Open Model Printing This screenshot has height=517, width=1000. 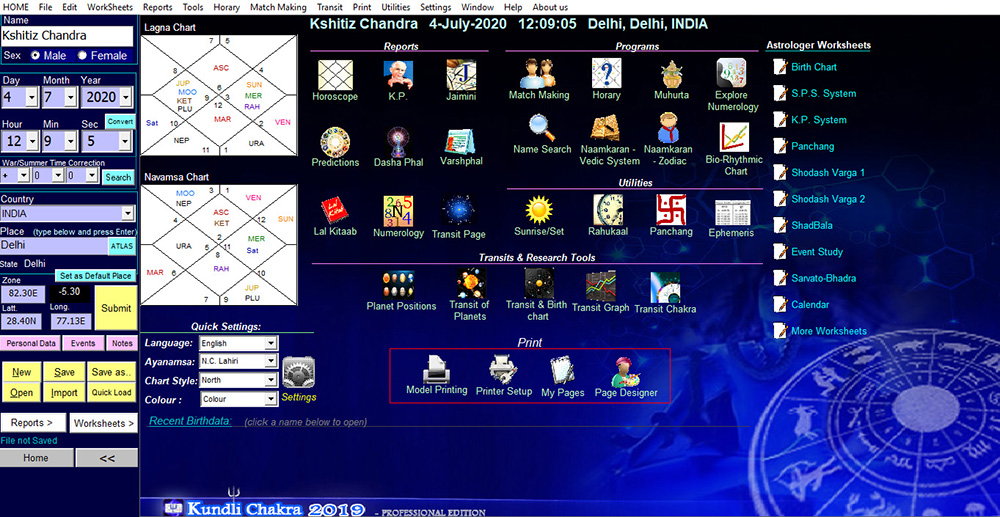(x=437, y=370)
